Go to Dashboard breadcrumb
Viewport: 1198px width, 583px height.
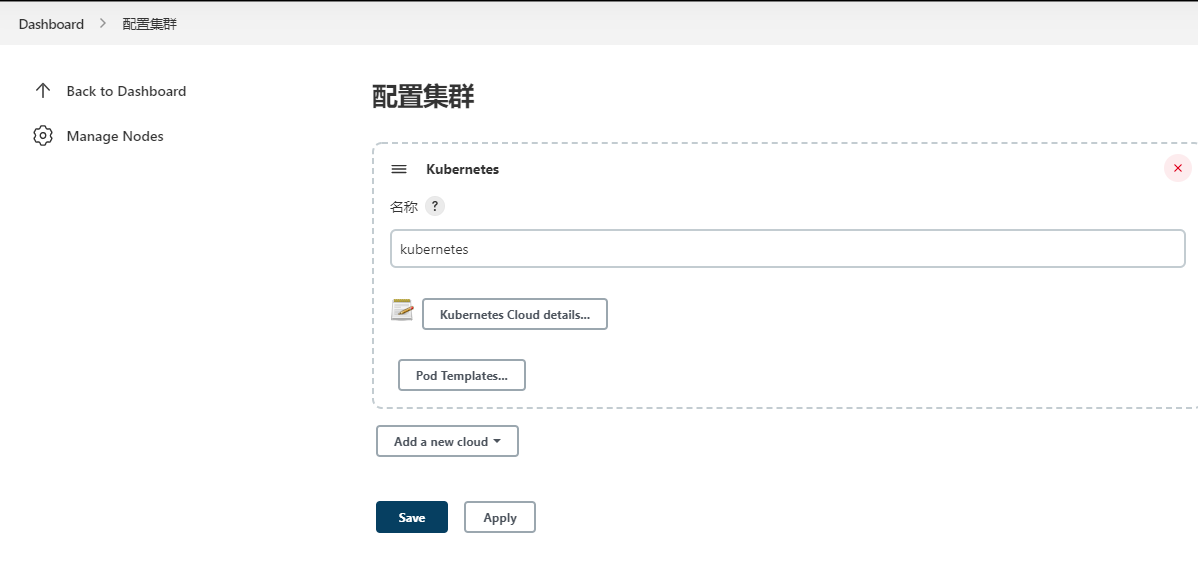click(x=51, y=24)
